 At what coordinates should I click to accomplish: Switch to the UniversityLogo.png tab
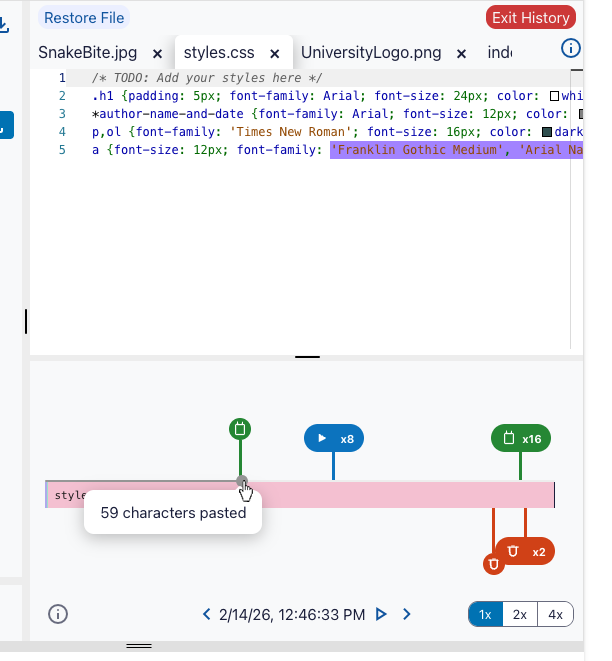coord(371,53)
